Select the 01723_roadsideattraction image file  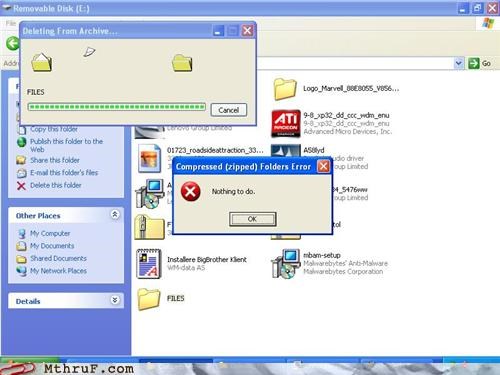point(149,158)
